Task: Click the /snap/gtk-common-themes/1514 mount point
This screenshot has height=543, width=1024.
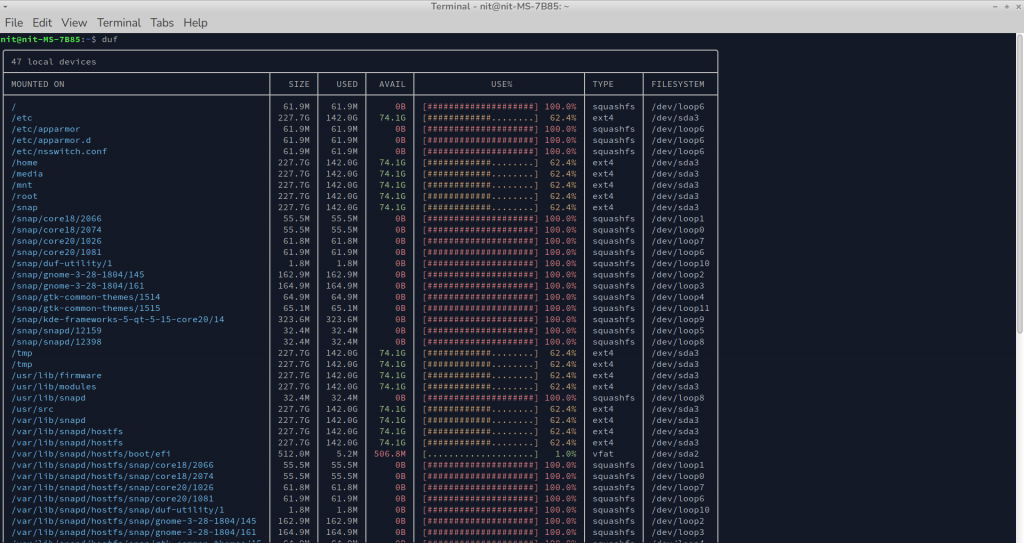Action: [x=86, y=297]
